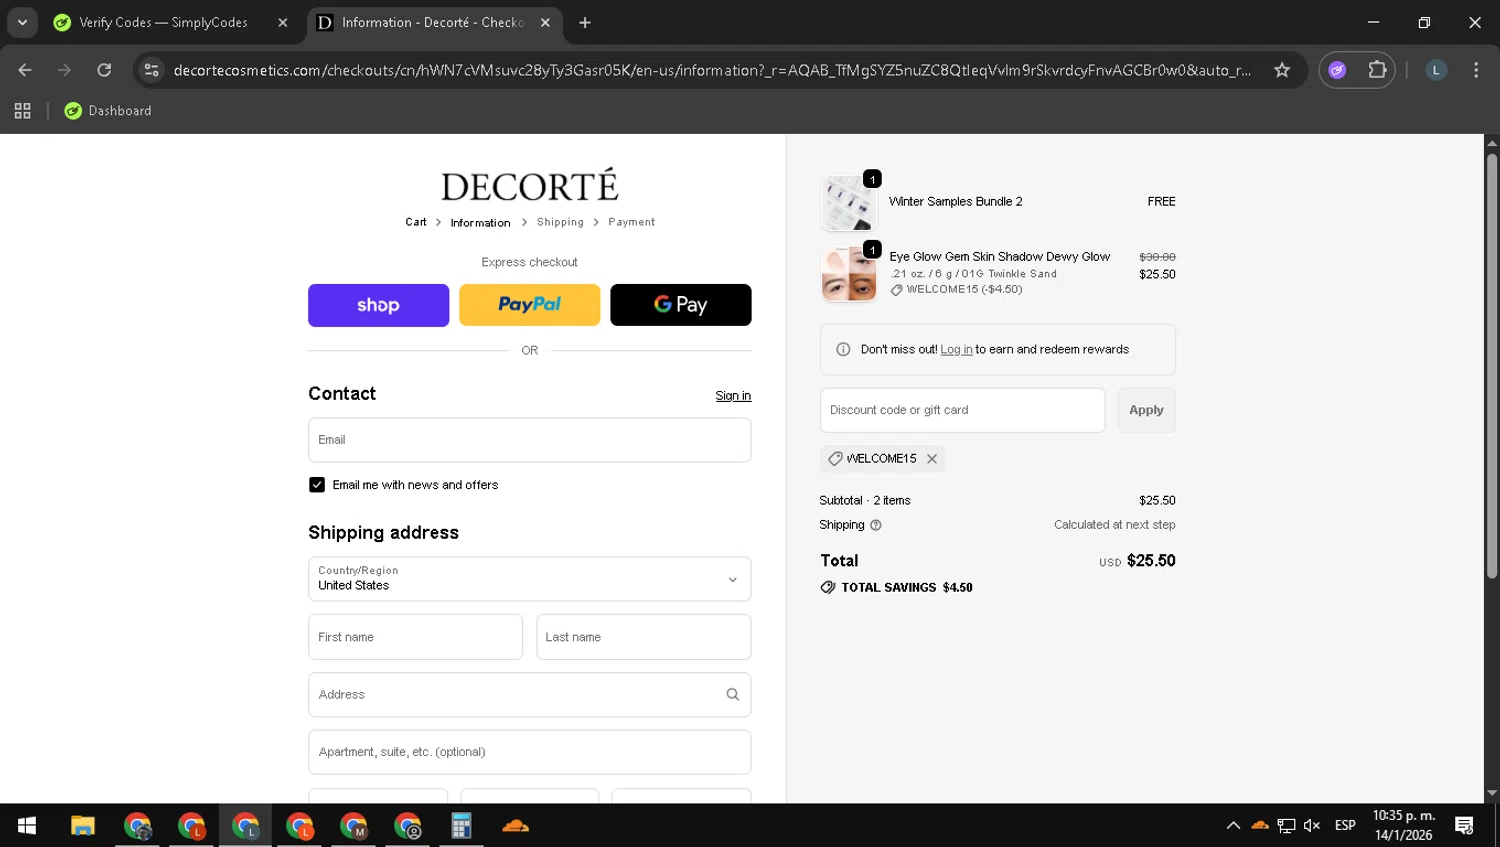Click Log in to earn rewards link
The image size is (1500, 847).
pyautogui.click(x=956, y=350)
